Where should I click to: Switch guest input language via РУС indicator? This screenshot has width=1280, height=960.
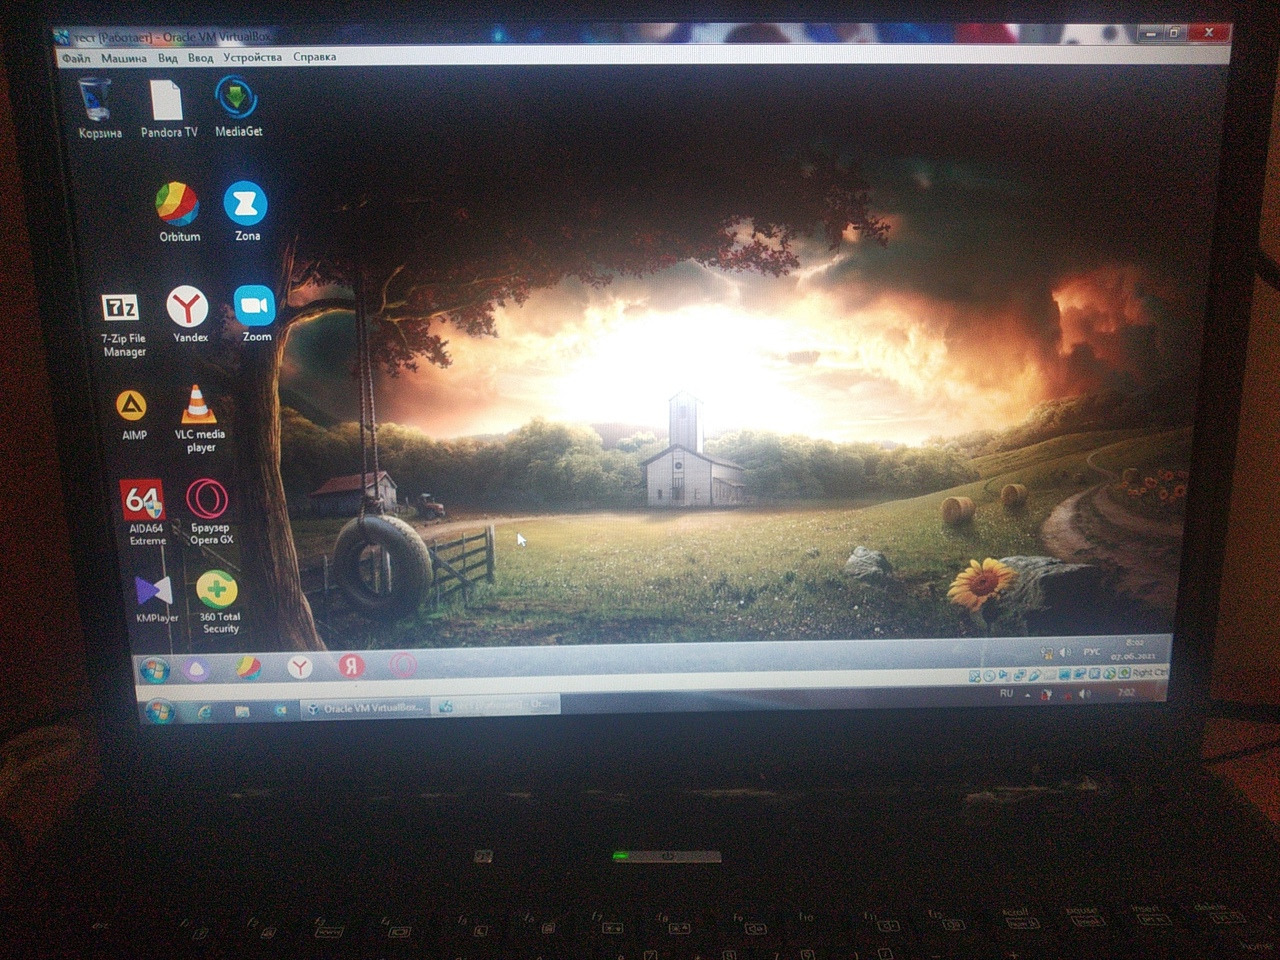[1092, 651]
